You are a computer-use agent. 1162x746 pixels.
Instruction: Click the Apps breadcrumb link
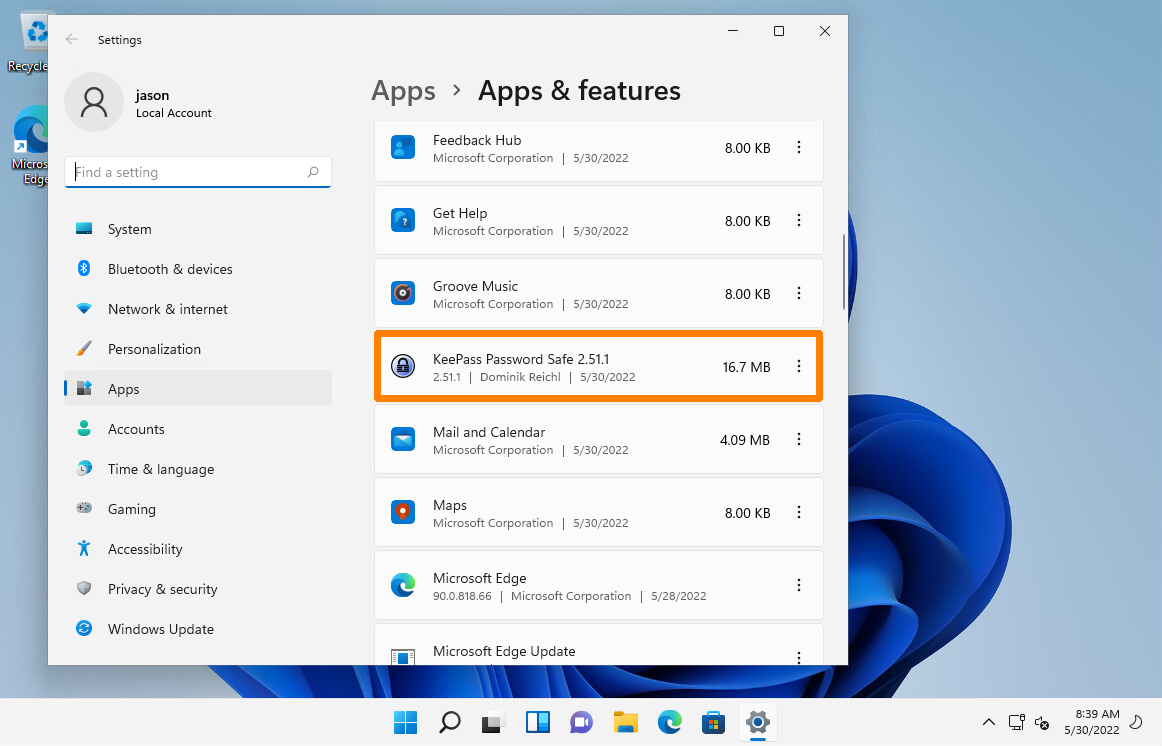[x=403, y=91]
